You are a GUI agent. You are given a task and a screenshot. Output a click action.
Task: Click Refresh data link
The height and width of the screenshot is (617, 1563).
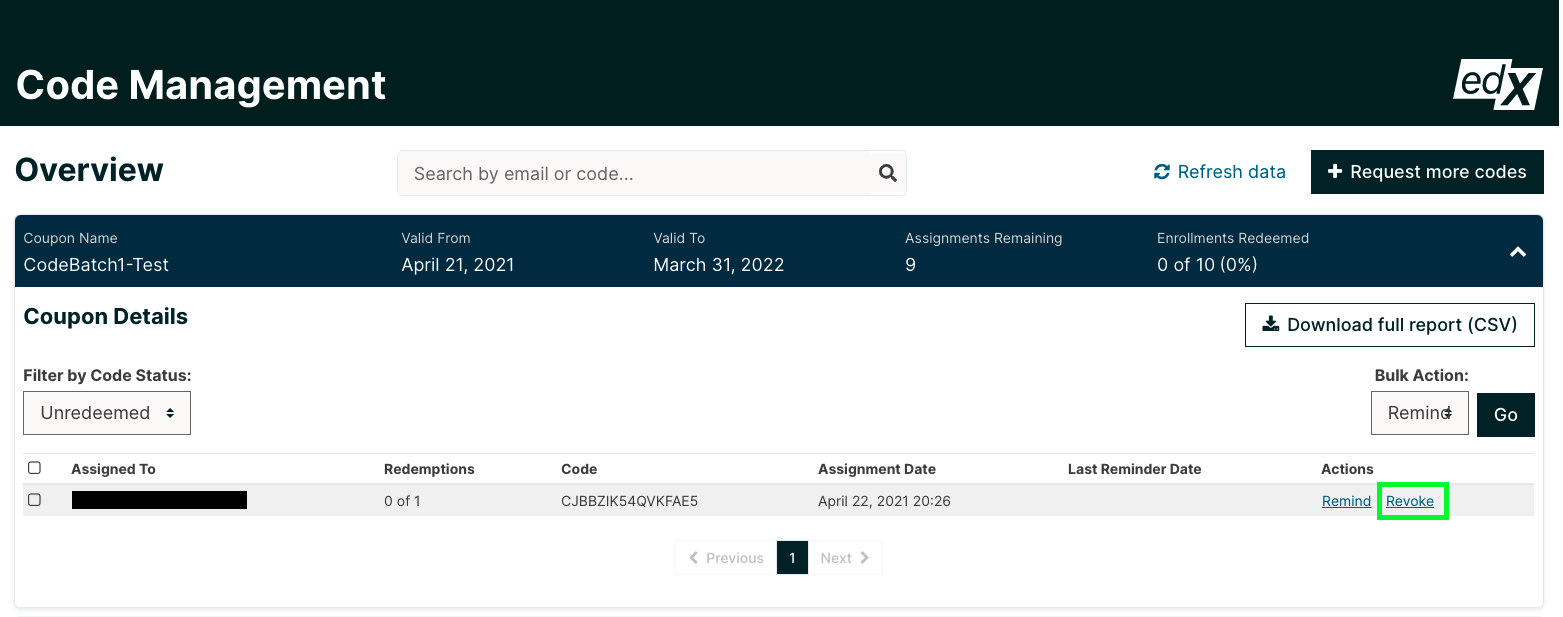[1219, 172]
